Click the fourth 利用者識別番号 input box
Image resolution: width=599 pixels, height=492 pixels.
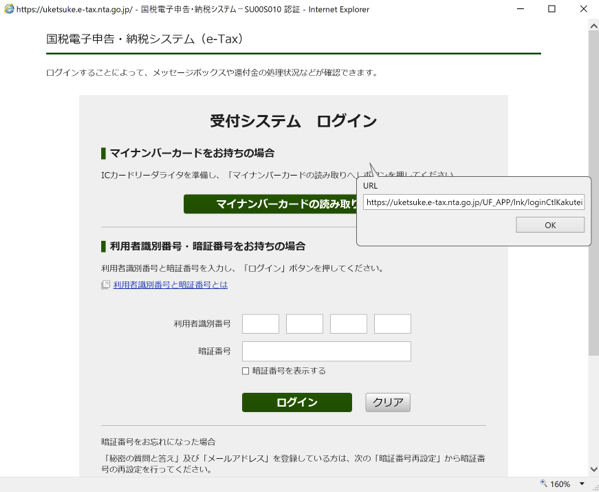(x=392, y=324)
